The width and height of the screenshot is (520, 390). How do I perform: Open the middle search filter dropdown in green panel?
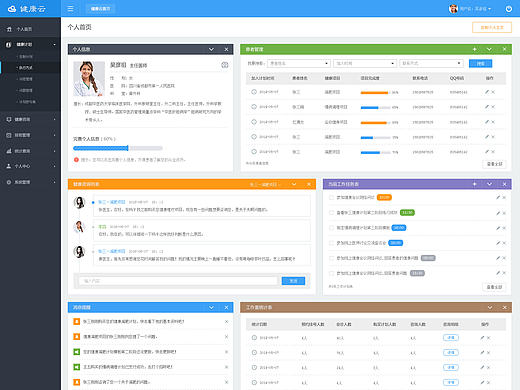click(365, 63)
